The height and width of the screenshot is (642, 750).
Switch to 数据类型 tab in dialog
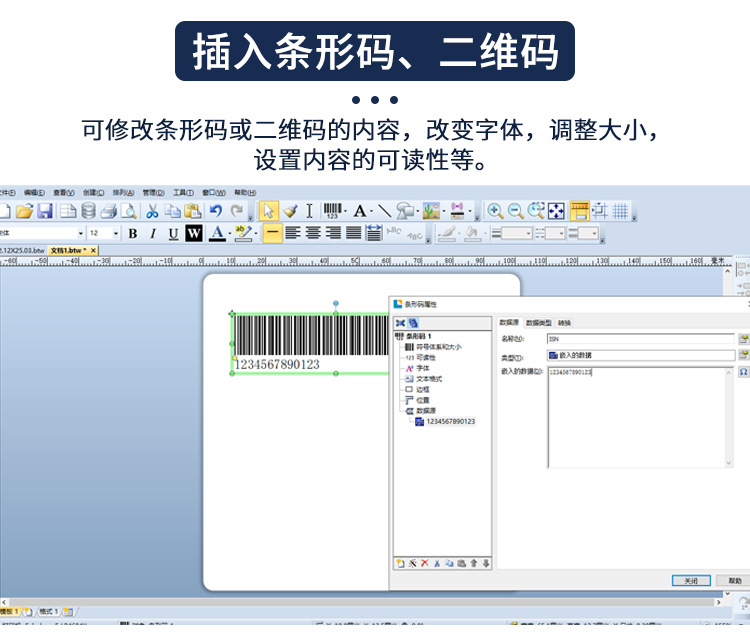539,323
